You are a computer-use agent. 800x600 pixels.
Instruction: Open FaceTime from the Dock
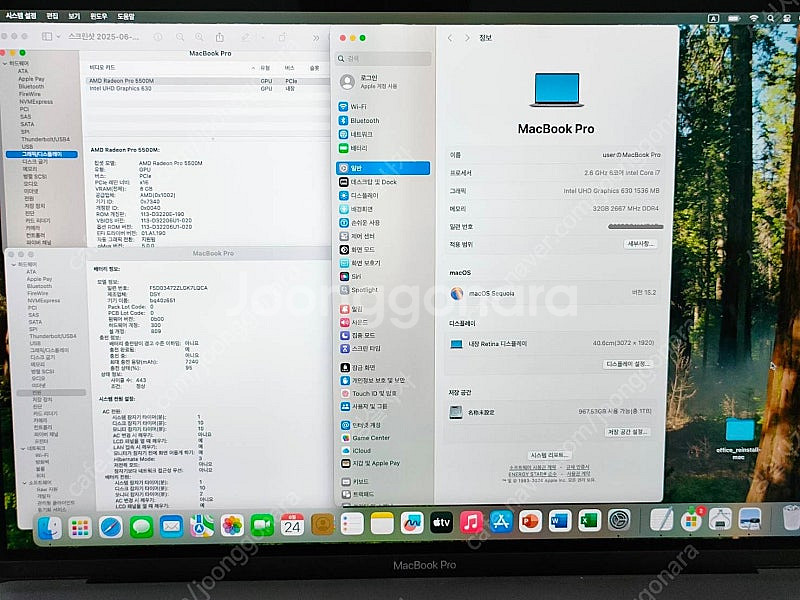(262, 526)
